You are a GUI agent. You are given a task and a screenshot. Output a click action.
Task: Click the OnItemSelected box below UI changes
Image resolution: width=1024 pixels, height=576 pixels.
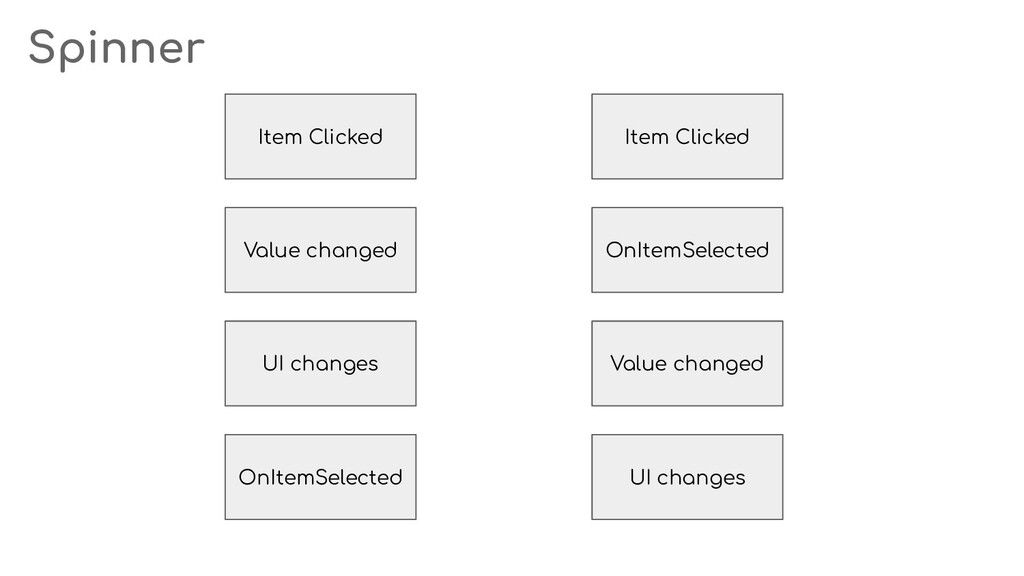(x=320, y=477)
